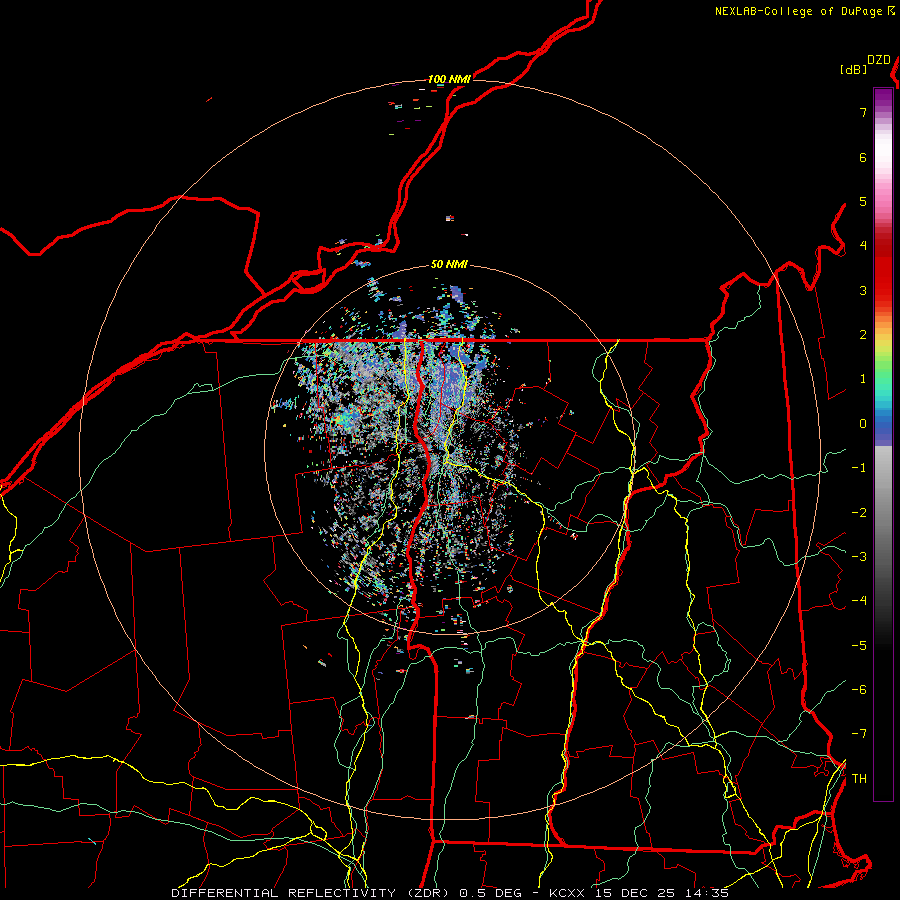Screen dimensions: 900x900
Task: Click the DIFFERENTIAL REFLECTIVITY (ZDR) caption text
Action: click(313, 893)
